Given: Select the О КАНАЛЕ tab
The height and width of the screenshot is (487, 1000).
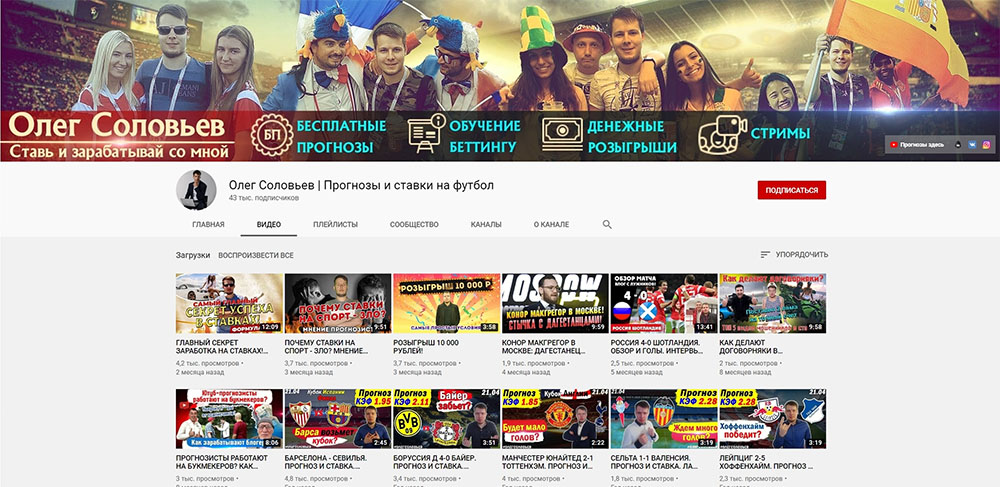Looking at the screenshot, I should click(x=552, y=224).
